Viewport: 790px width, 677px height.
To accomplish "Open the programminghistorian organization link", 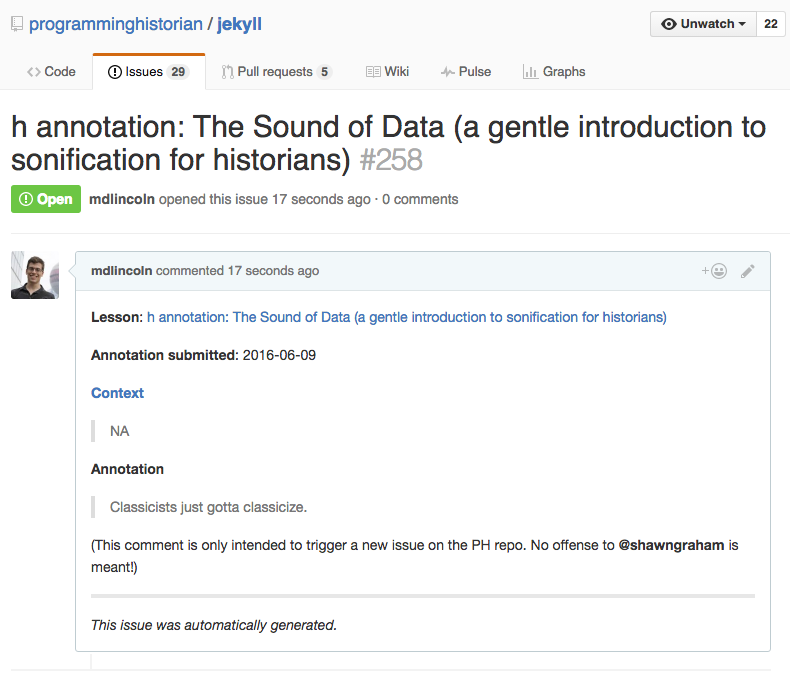I will click(116, 24).
